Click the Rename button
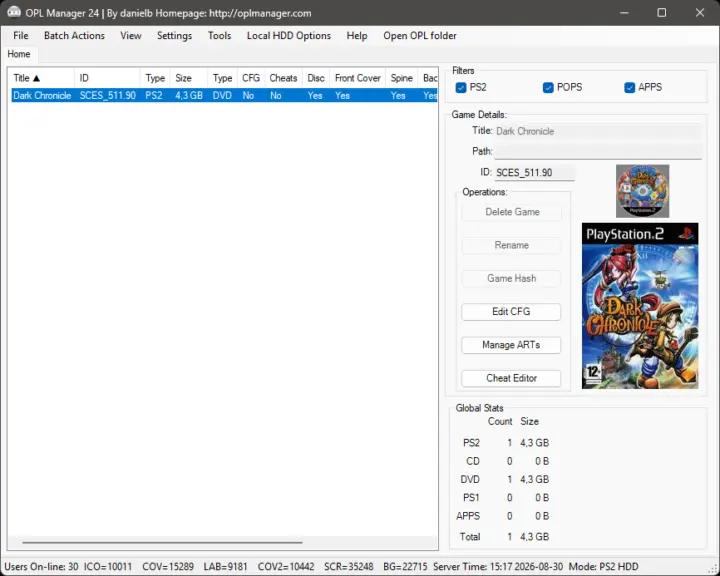Image resolution: width=720 pixels, height=576 pixels. (x=511, y=245)
